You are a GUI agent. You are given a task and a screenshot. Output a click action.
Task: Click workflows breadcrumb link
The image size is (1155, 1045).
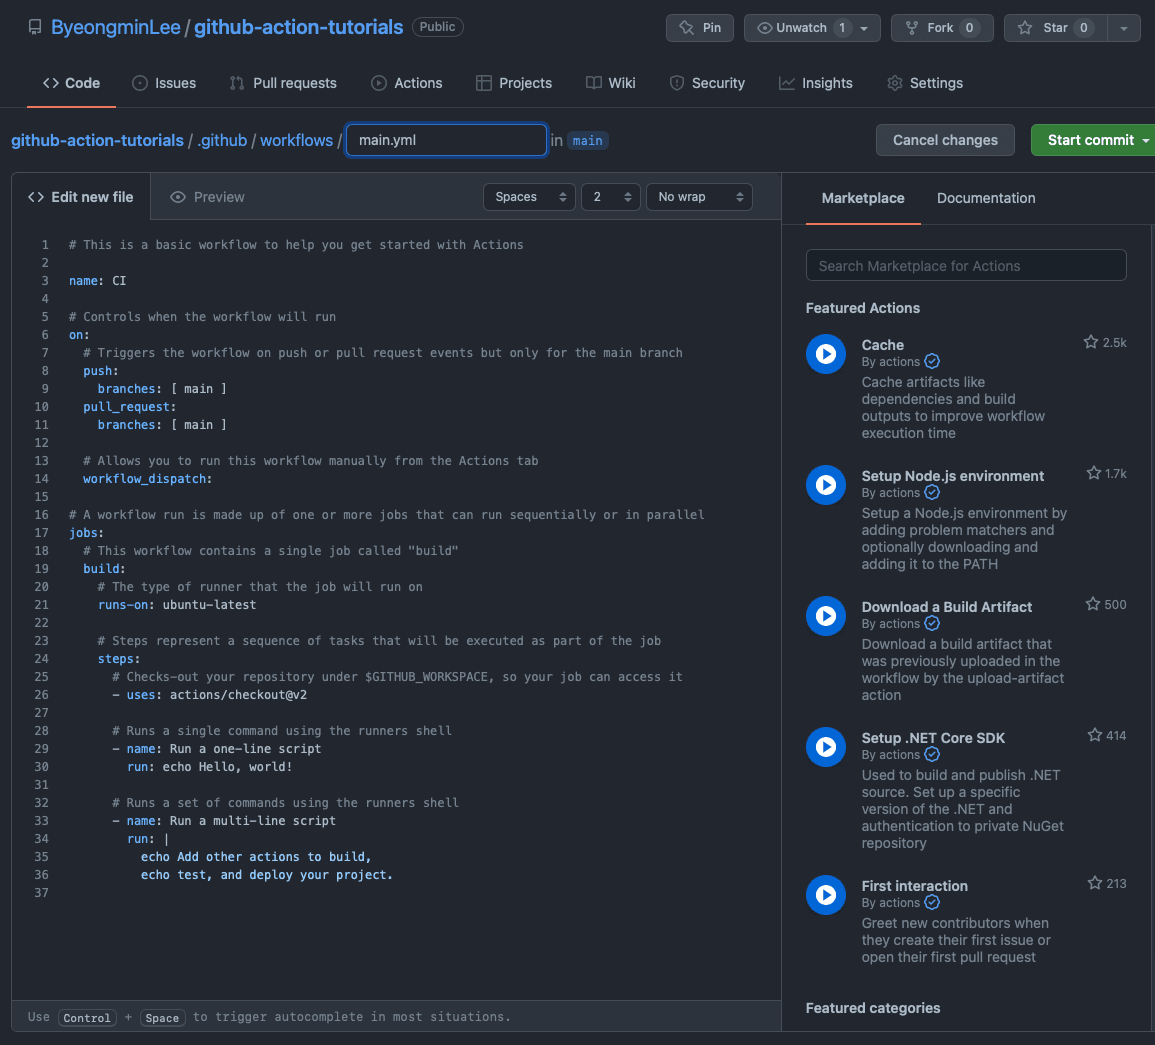coord(296,141)
